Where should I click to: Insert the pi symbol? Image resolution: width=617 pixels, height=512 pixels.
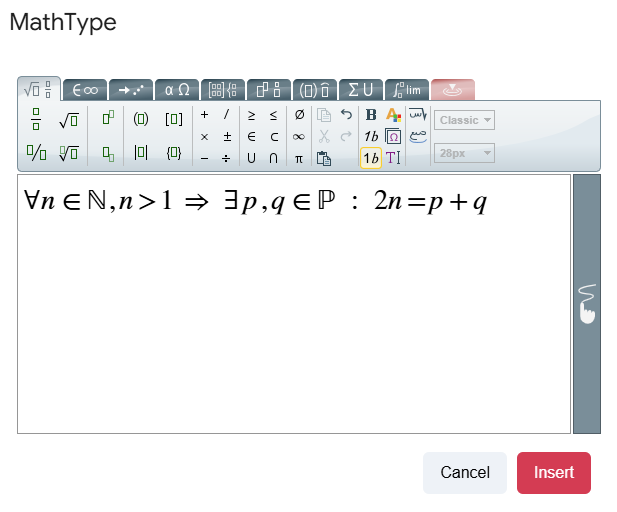(299, 158)
